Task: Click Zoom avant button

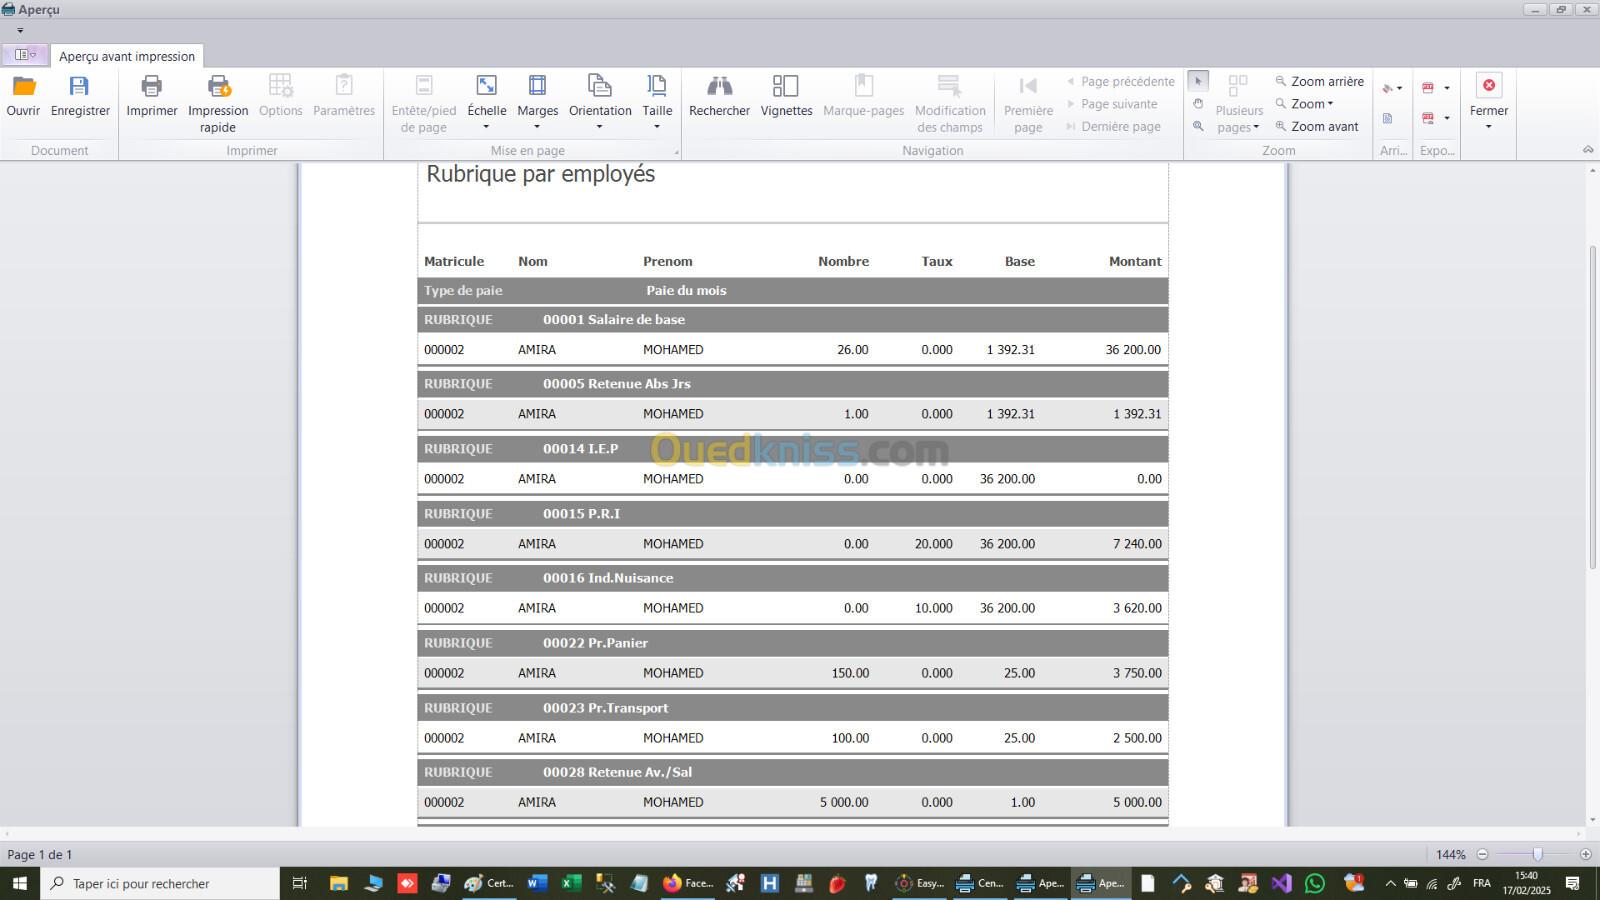Action: [1317, 127]
